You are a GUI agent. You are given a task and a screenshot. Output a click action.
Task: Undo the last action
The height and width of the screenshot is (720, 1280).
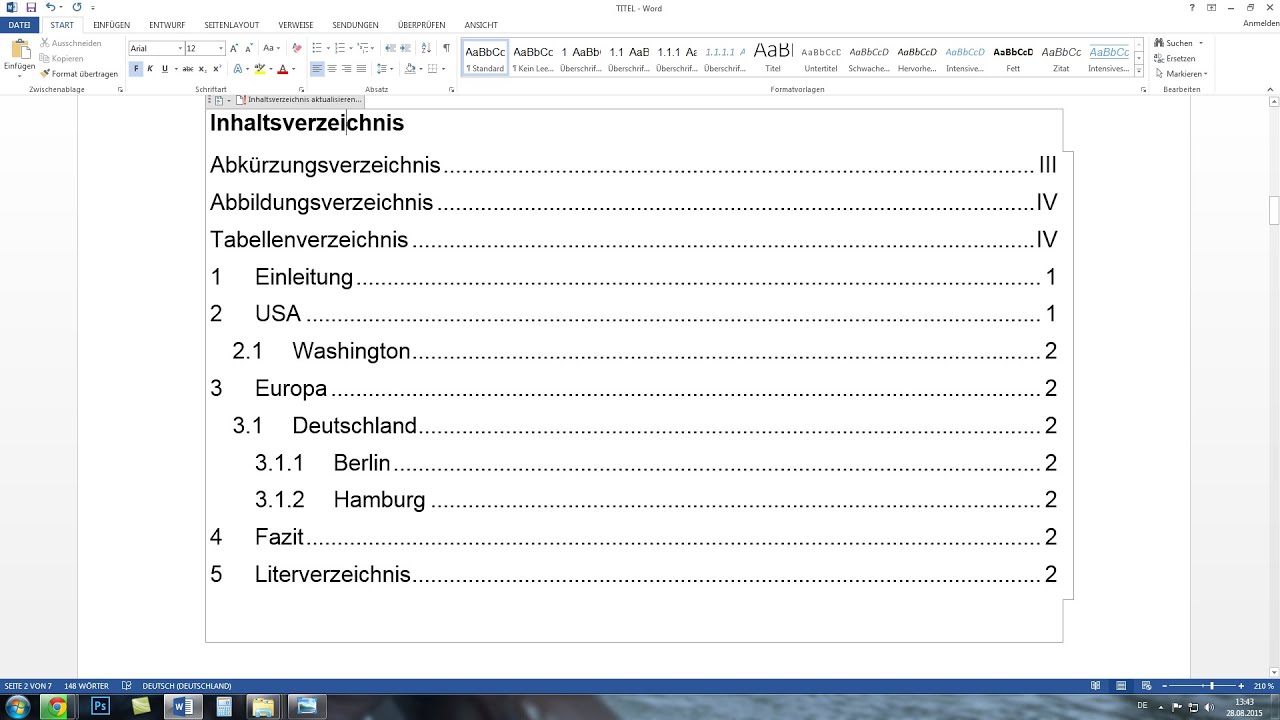(x=50, y=7)
